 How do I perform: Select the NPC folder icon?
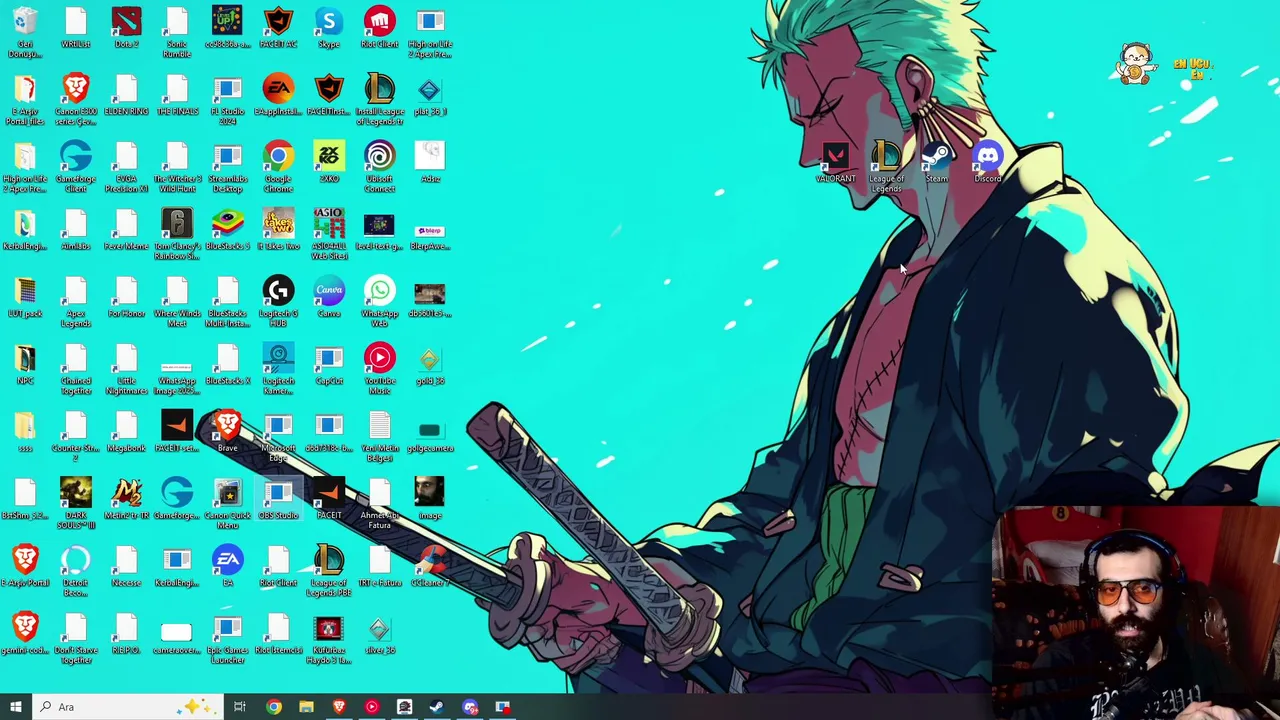tap(25, 364)
